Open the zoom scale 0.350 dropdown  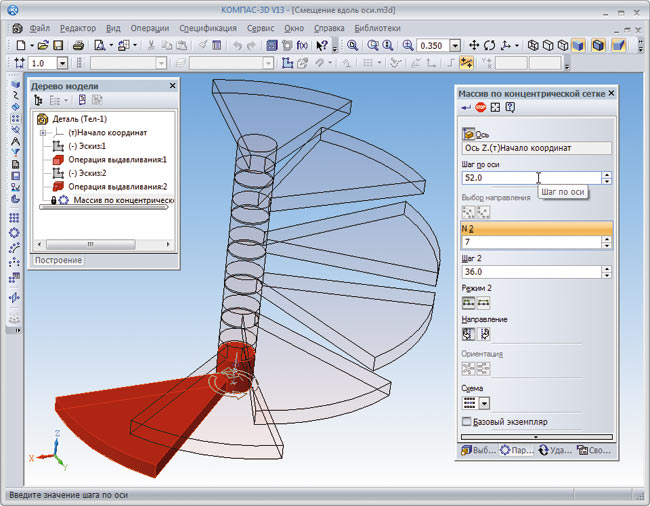[455, 46]
